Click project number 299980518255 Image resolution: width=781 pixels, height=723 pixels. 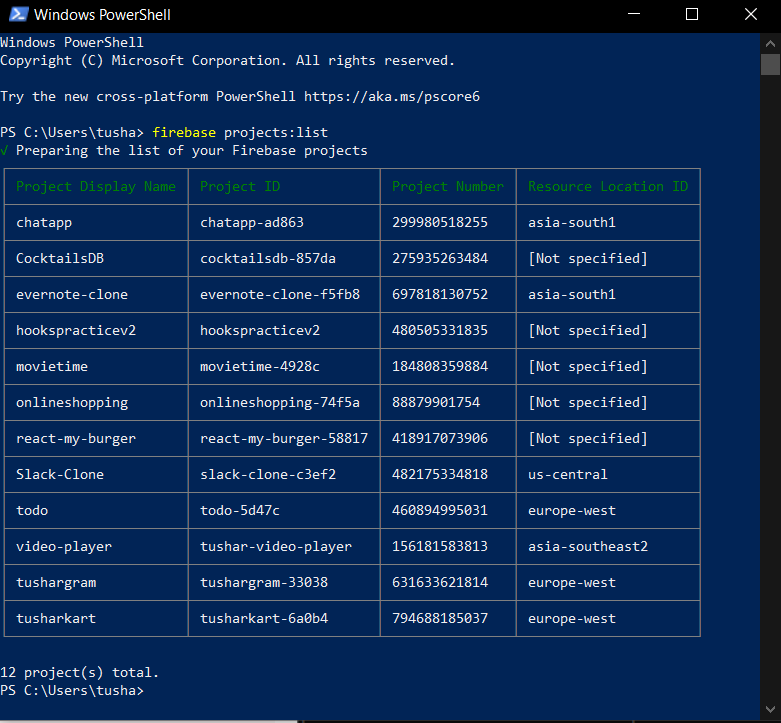[440, 222]
